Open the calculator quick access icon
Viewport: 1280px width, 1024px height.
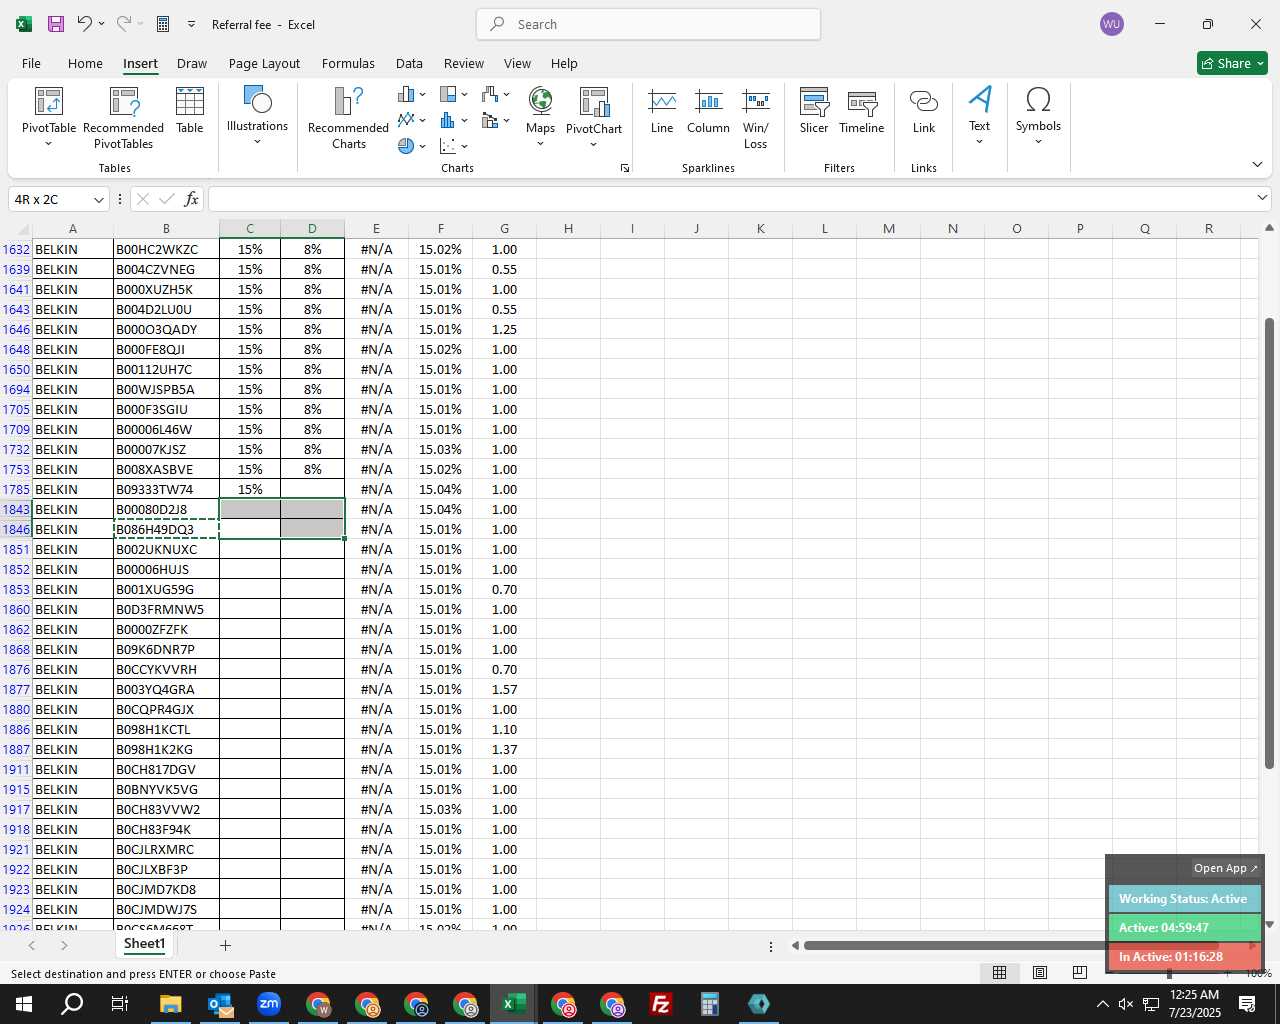(x=163, y=24)
